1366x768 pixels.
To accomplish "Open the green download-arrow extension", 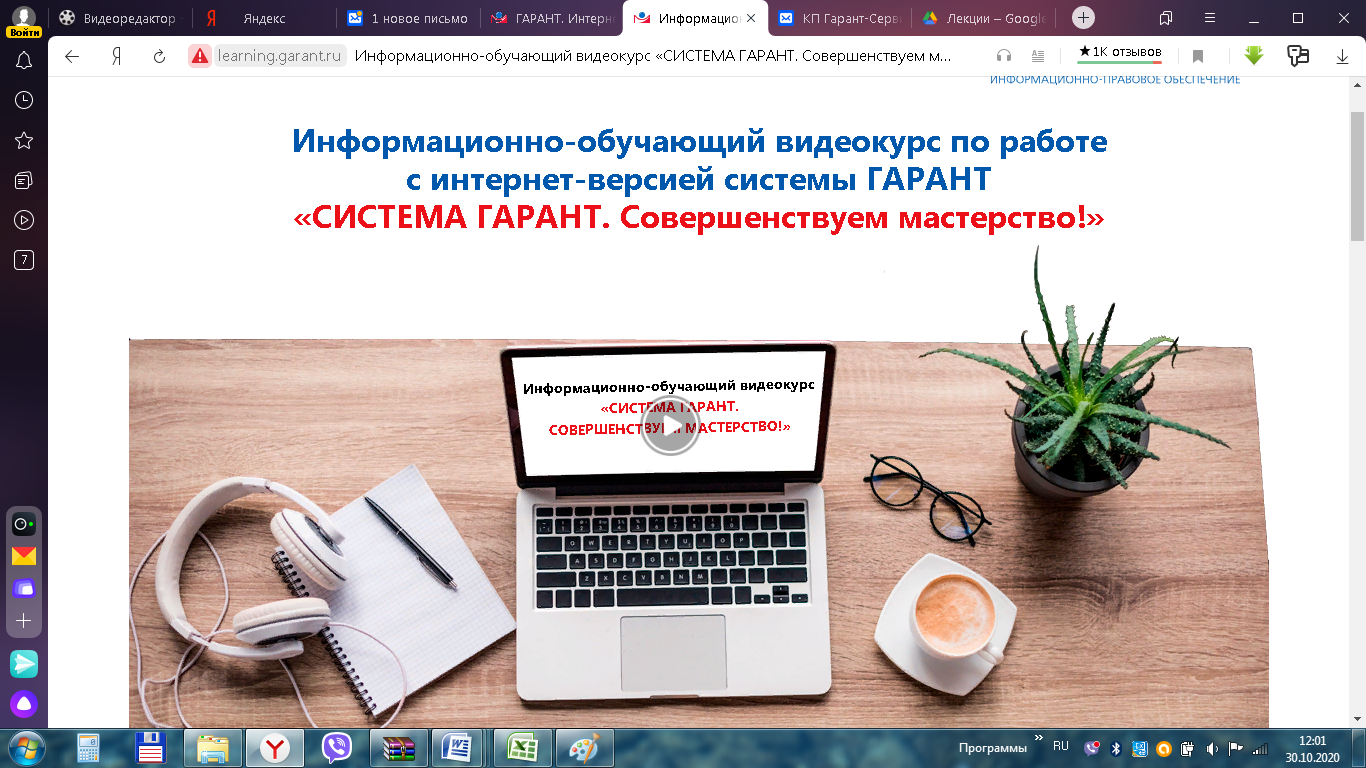I will click(x=1255, y=56).
